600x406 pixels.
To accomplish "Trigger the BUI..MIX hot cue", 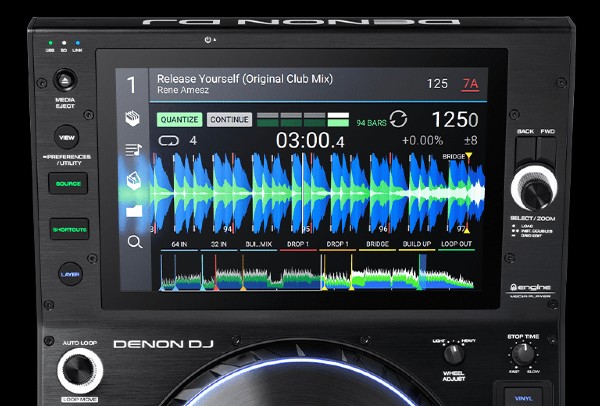I will pos(258,244).
